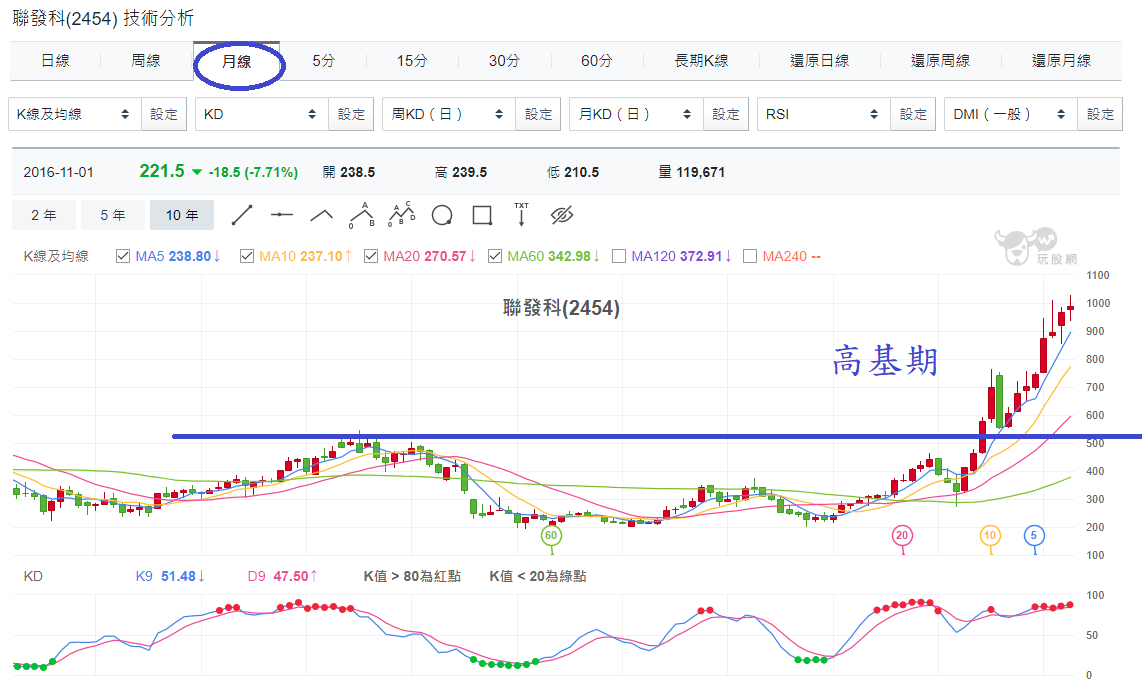Viewport: 1142px width, 681px height.
Task: Click the closing price 221.5
Action: [x=162, y=171]
